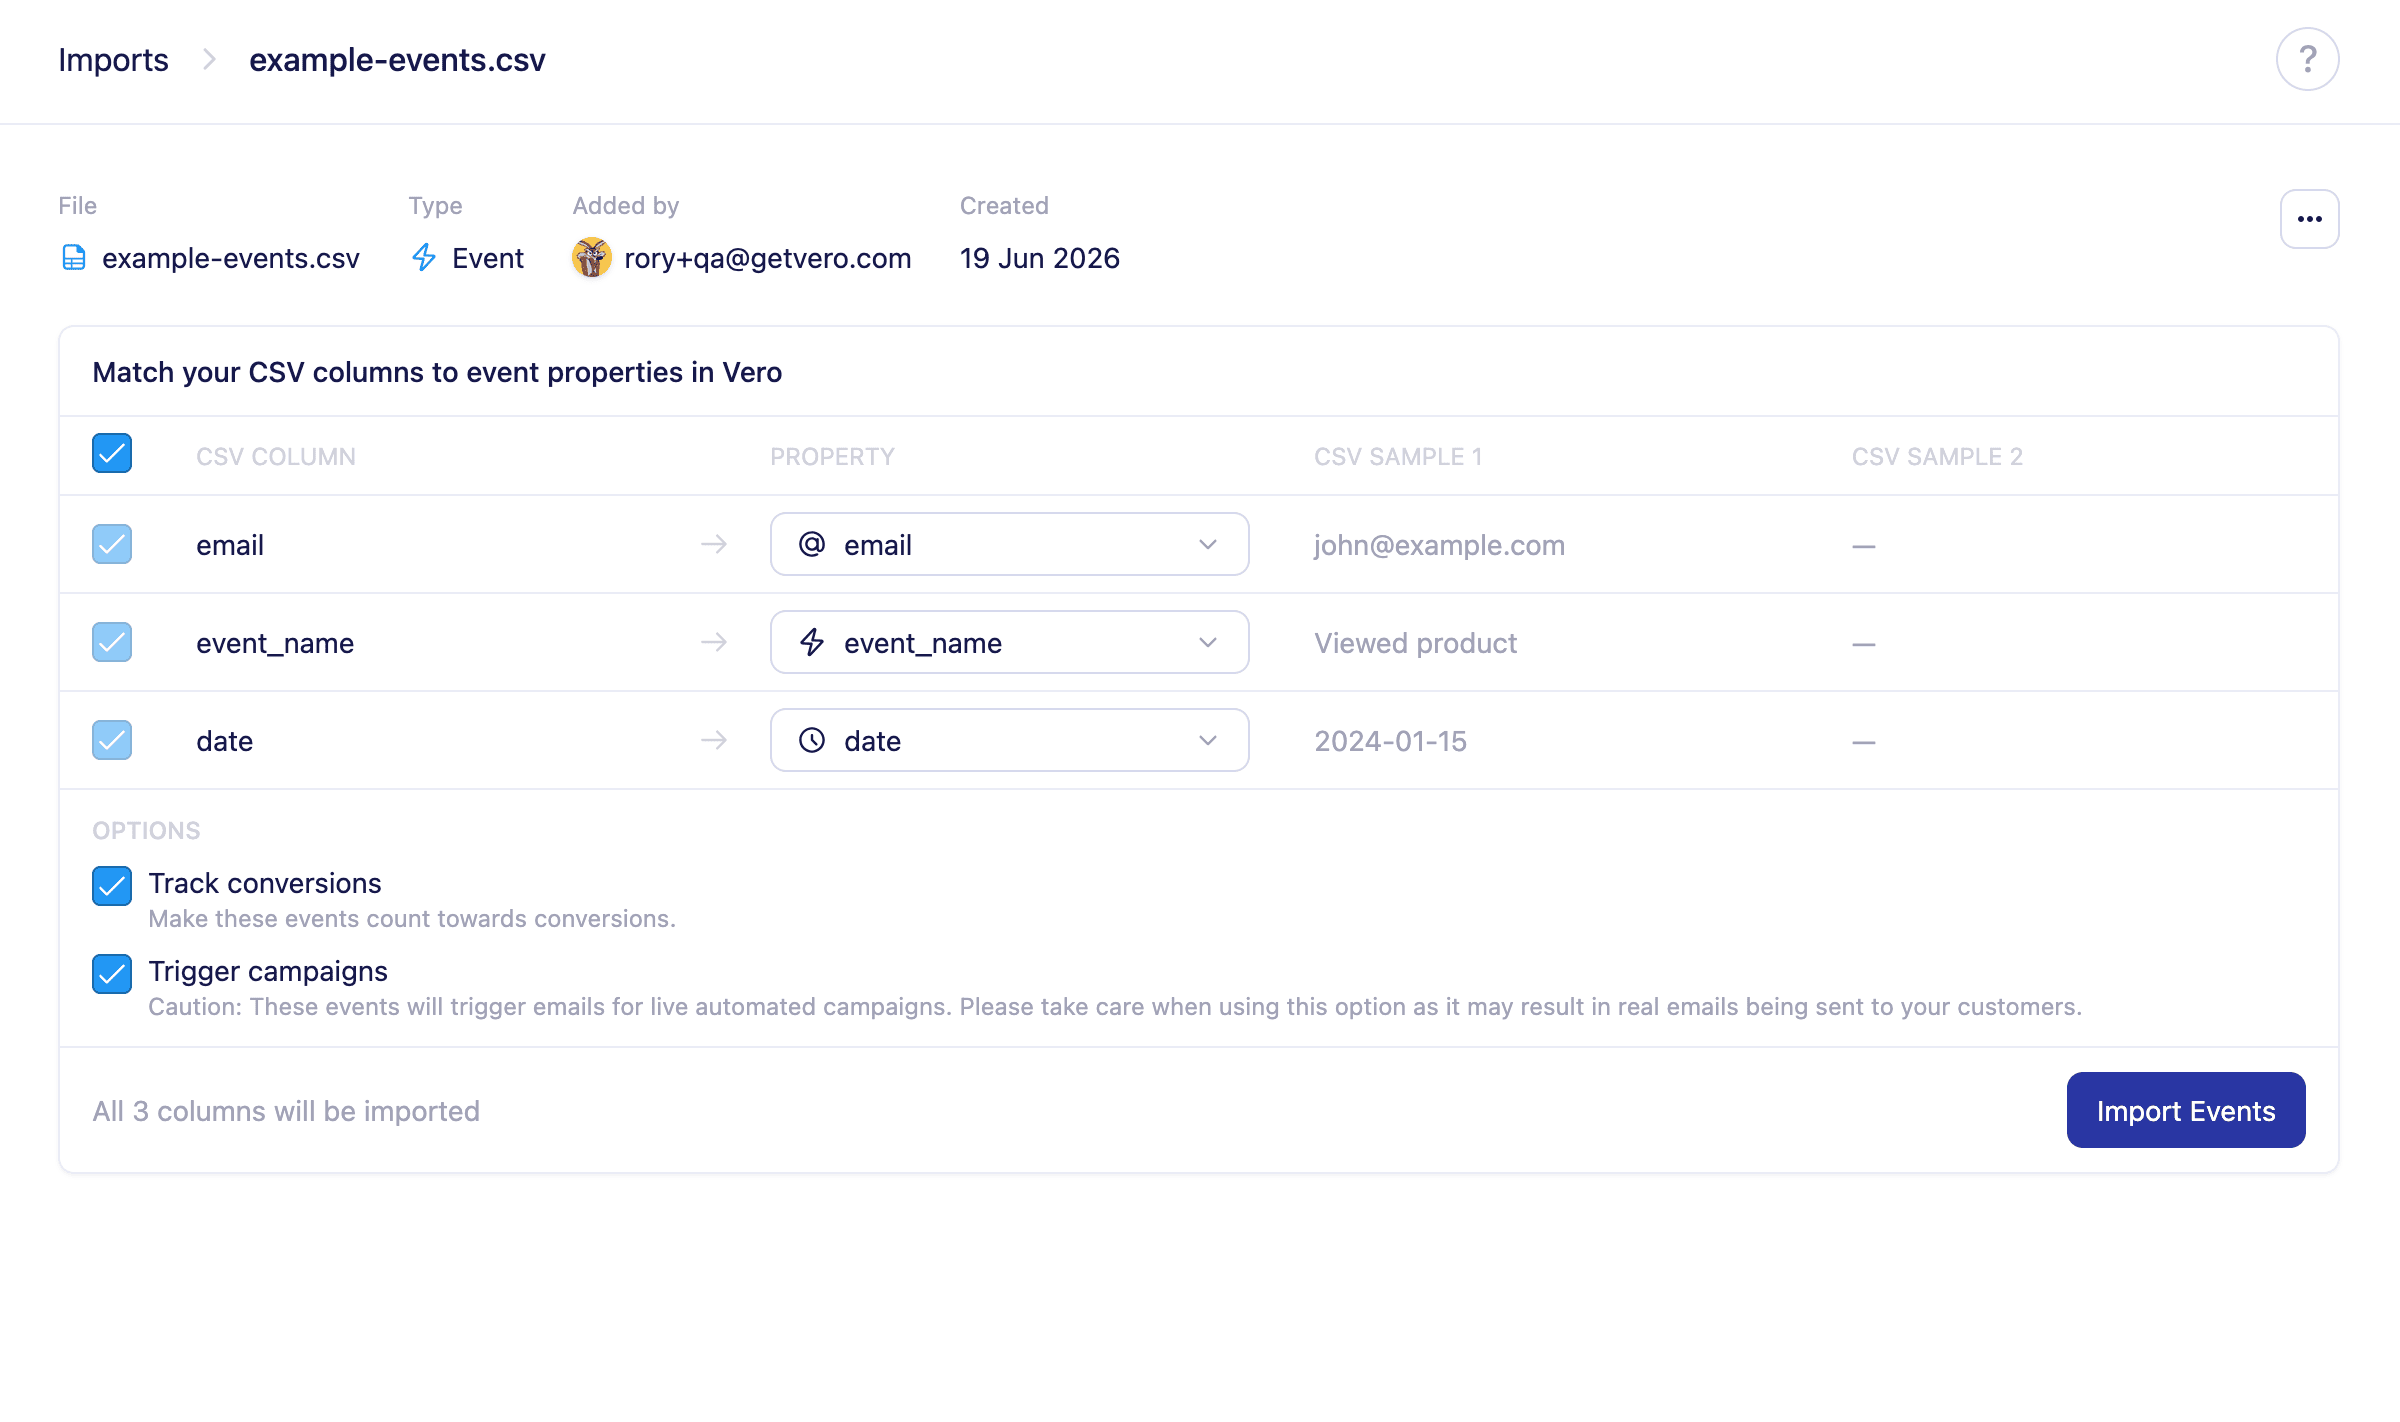
Task: Click the CSV COLUMN header
Action: tap(276, 457)
